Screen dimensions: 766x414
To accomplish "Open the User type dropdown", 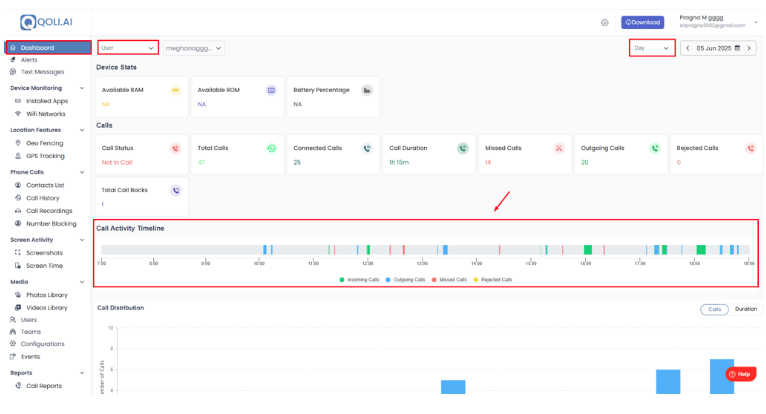I will click(x=128, y=48).
